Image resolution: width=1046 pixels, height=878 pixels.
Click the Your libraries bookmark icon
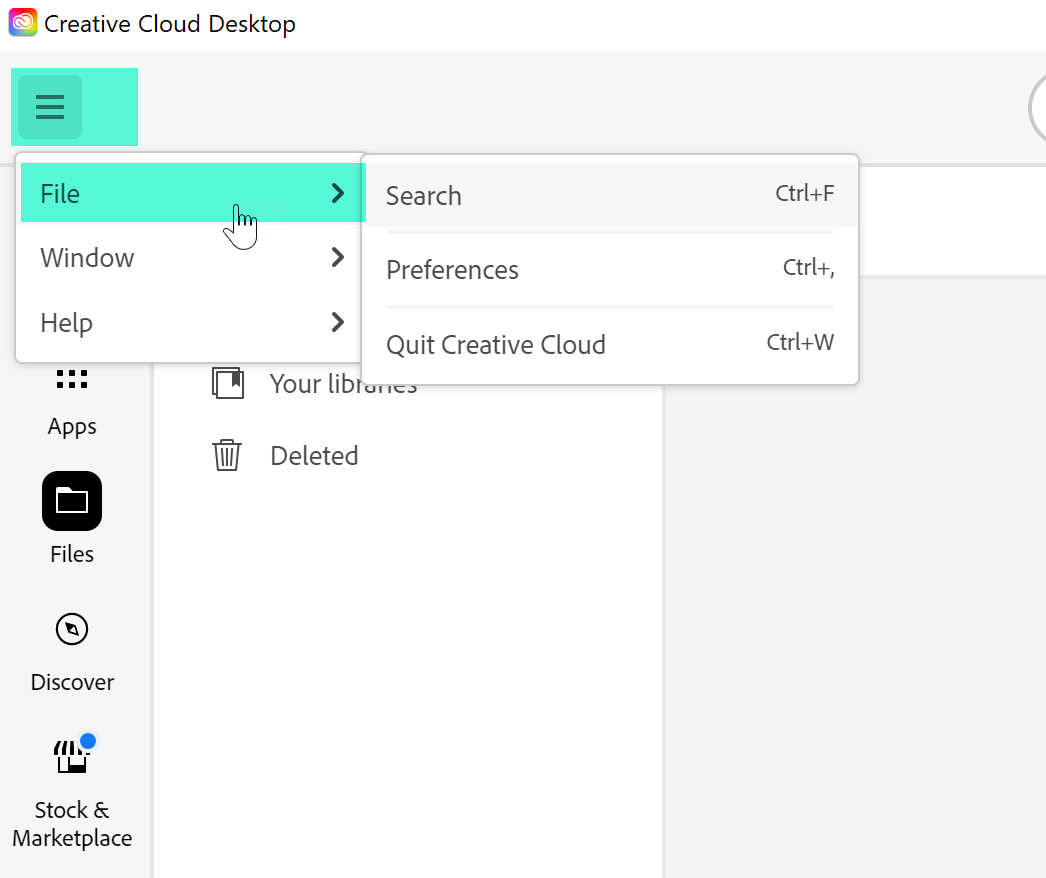(228, 381)
